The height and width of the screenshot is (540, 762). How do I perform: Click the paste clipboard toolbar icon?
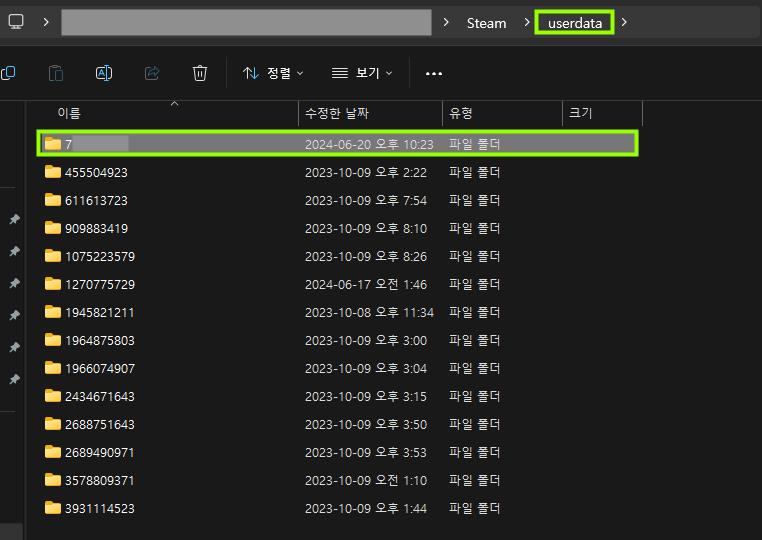coord(56,73)
